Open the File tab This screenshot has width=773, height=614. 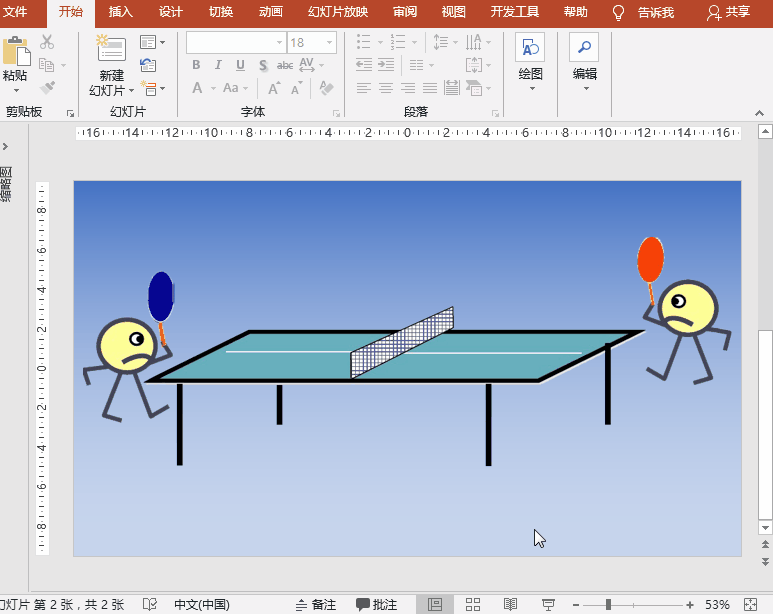[15, 12]
